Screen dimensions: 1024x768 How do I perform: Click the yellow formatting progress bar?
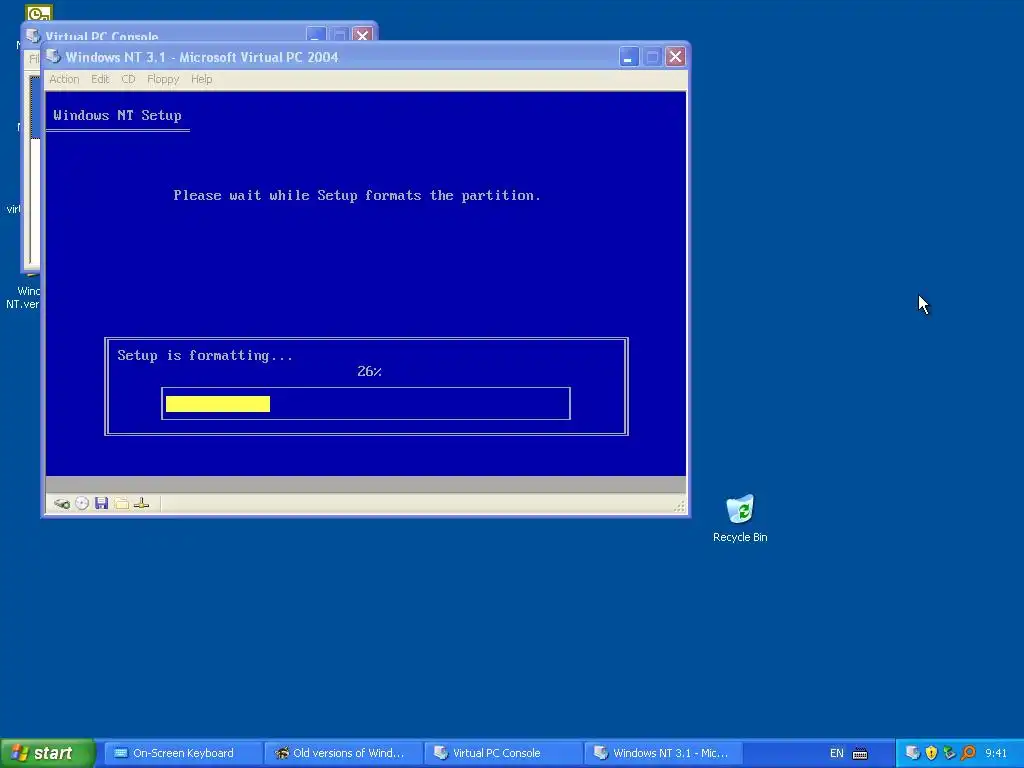pyautogui.click(x=217, y=404)
